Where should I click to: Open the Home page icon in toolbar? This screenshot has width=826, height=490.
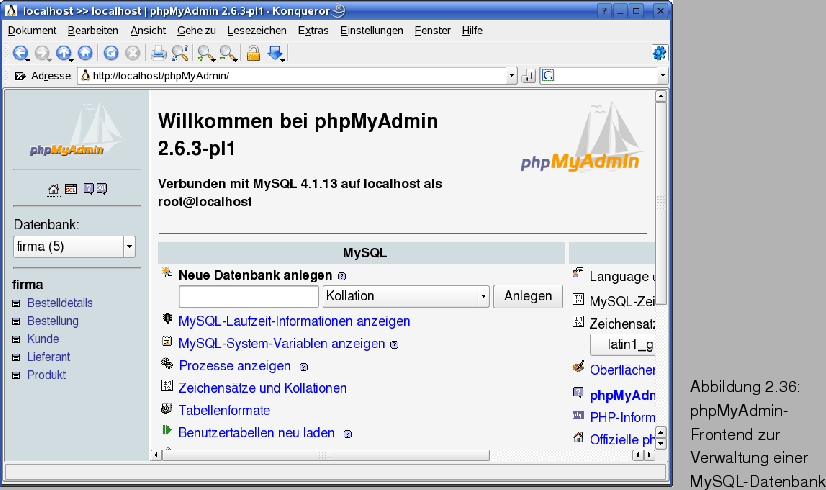(85, 53)
